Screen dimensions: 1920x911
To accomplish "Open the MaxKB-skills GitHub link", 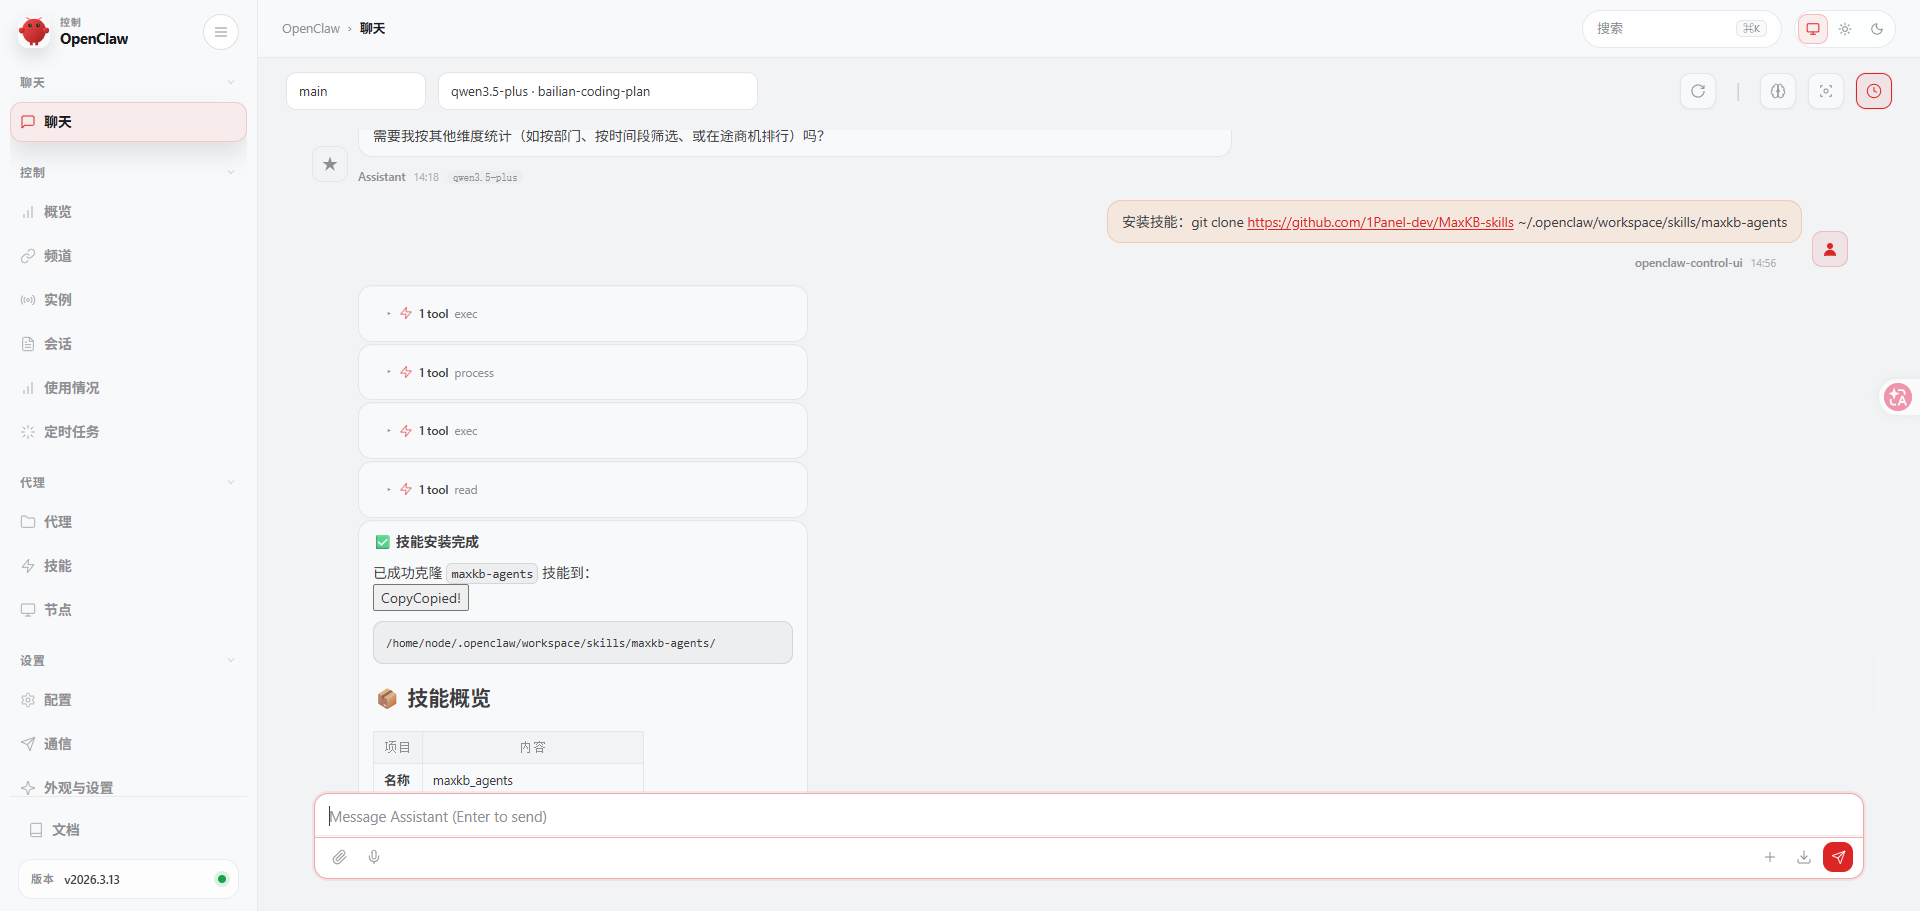I will [1380, 222].
